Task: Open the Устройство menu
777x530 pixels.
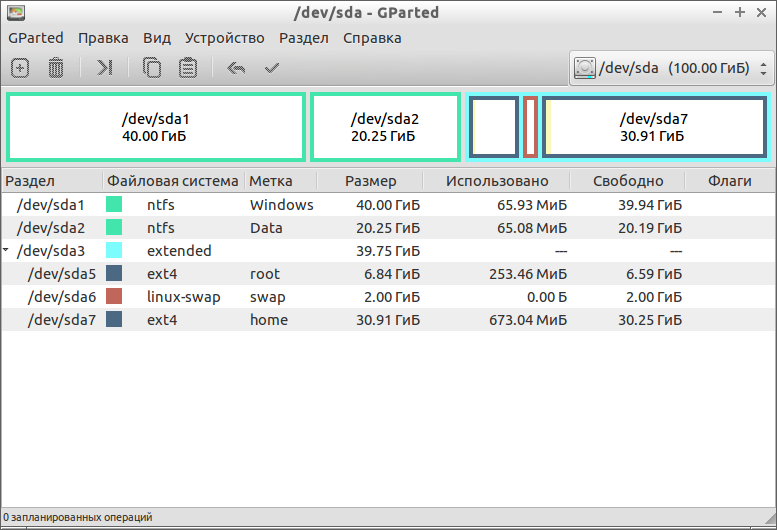Action: pos(224,38)
